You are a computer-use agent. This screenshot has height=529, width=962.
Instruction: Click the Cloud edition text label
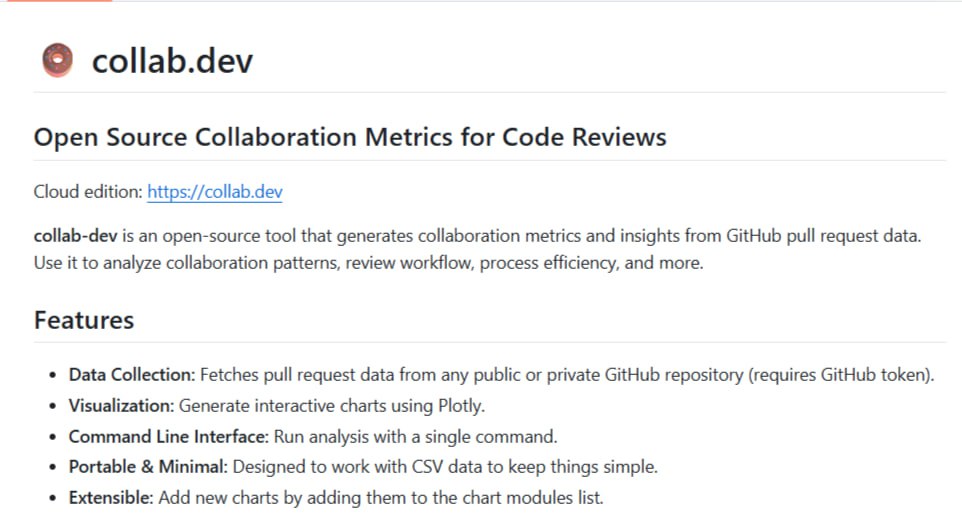coord(88,192)
